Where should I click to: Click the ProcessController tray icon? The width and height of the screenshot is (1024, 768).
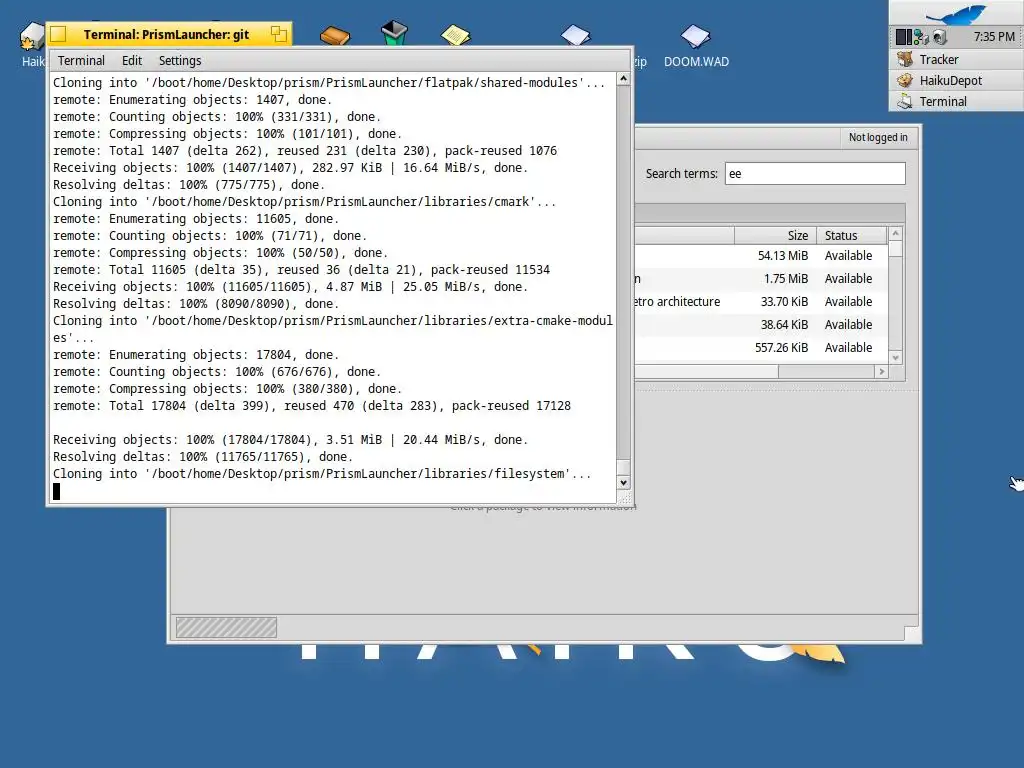[903, 37]
